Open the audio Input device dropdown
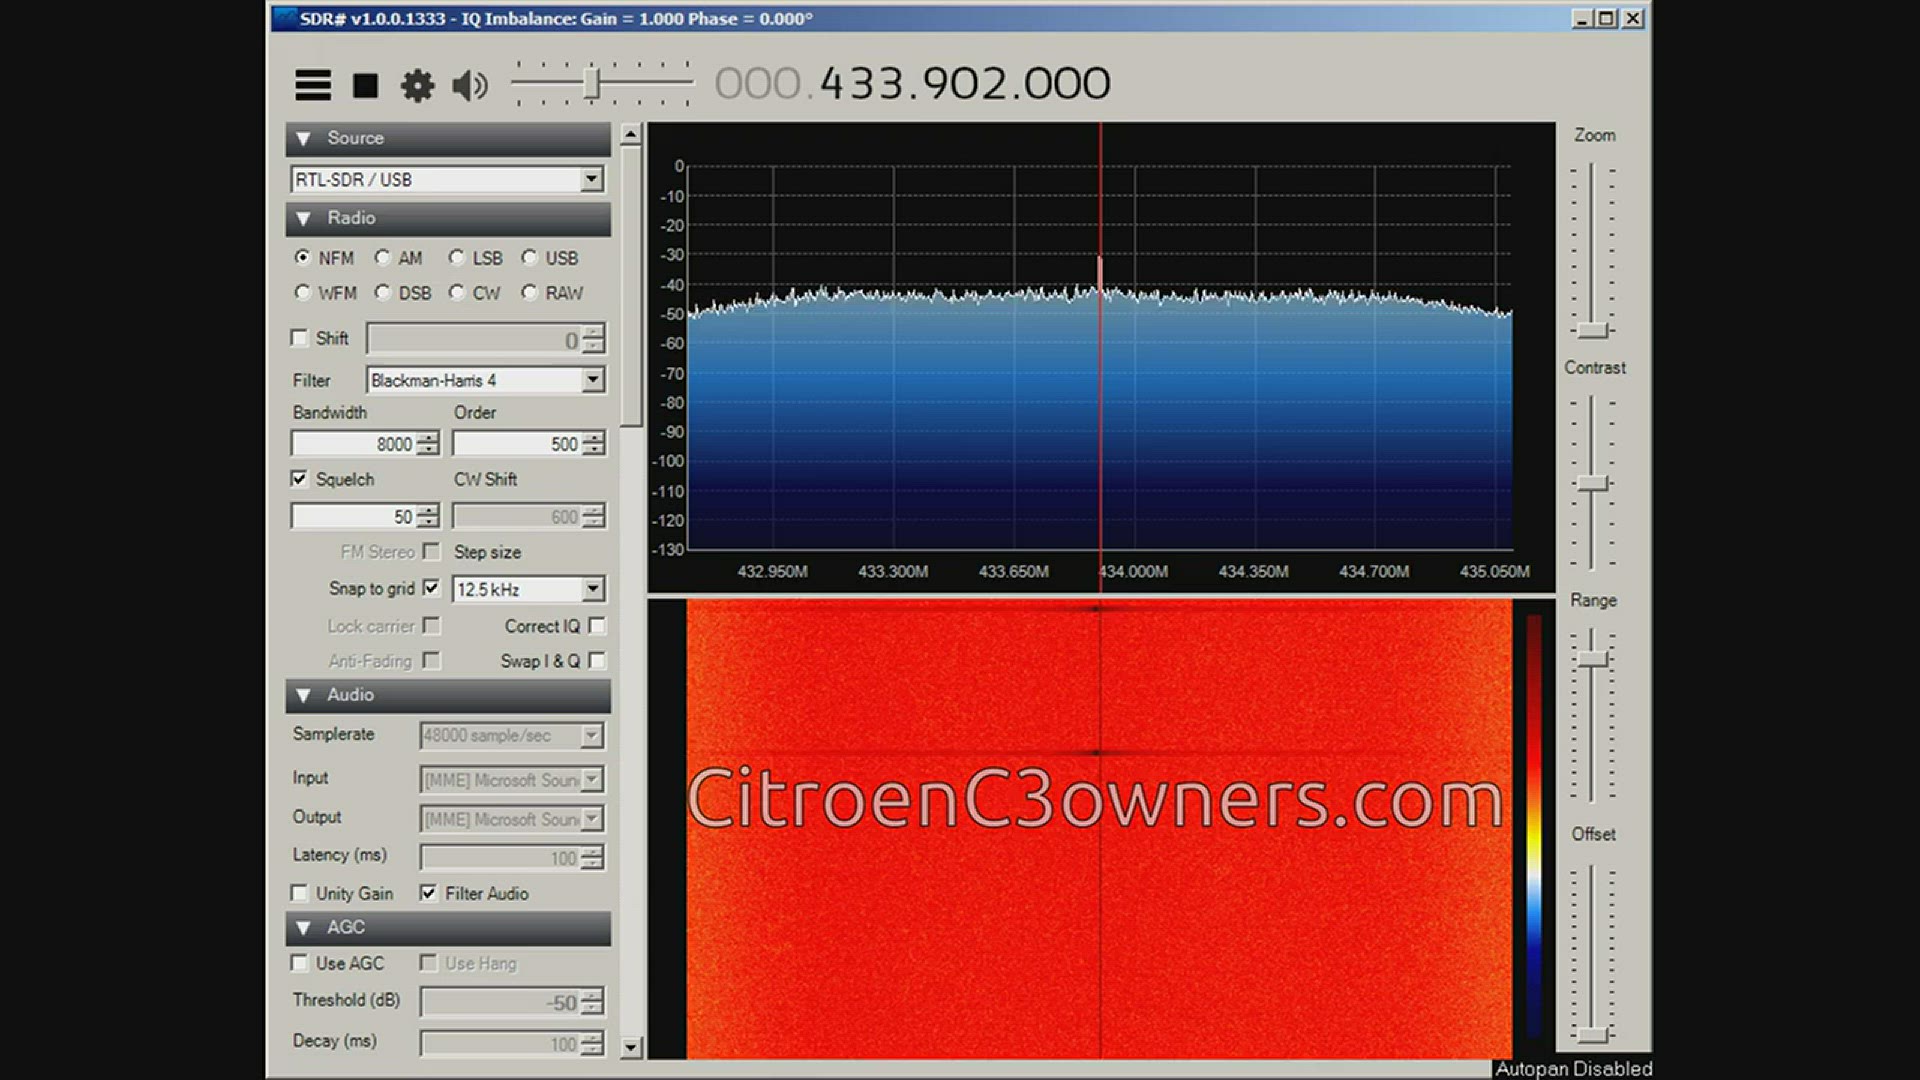The width and height of the screenshot is (1920, 1080). pyautogui.click(x=592, y=780)
